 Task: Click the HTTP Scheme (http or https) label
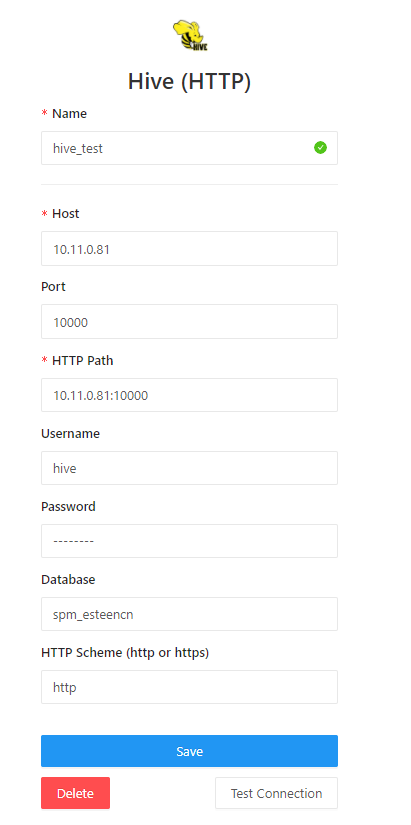pyautogui.click(x=125, y=652)
